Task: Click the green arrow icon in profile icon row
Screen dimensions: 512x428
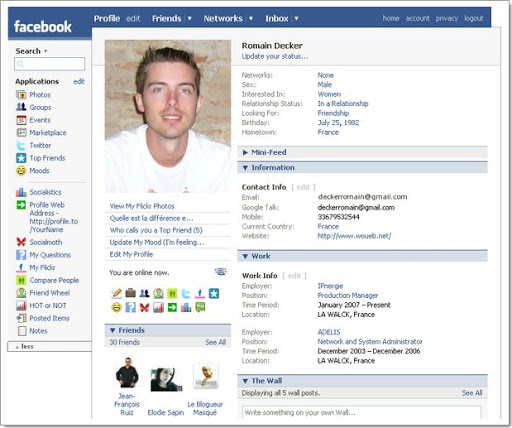Action: pos(172,307)
